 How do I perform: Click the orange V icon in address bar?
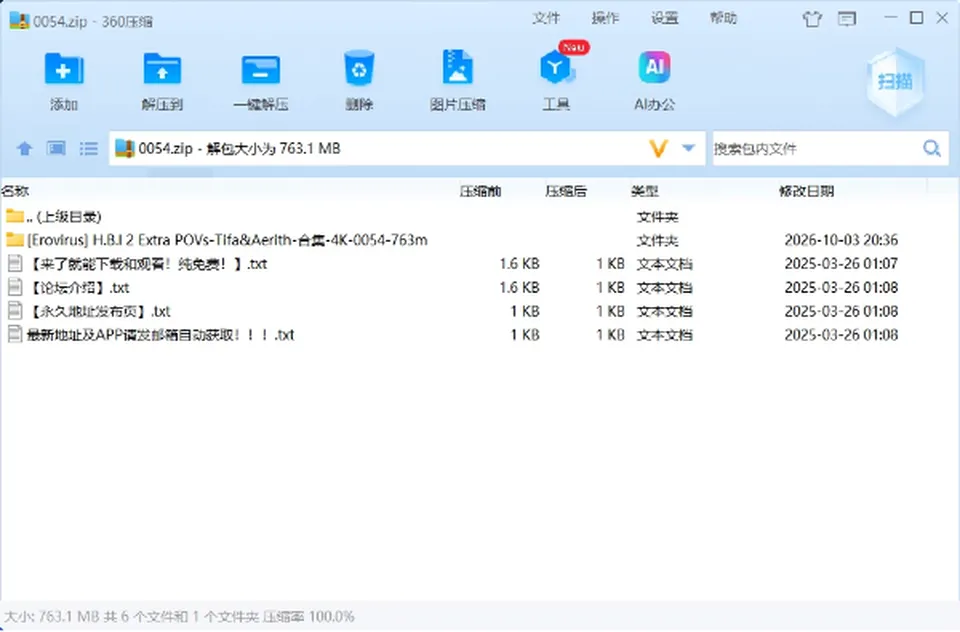658,148
